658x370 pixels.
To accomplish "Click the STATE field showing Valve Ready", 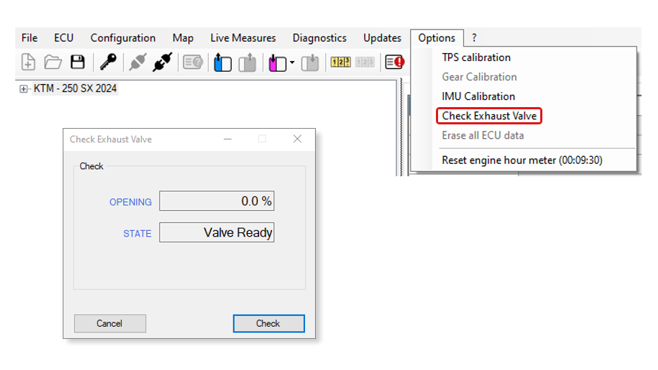I will pos(217,232).
